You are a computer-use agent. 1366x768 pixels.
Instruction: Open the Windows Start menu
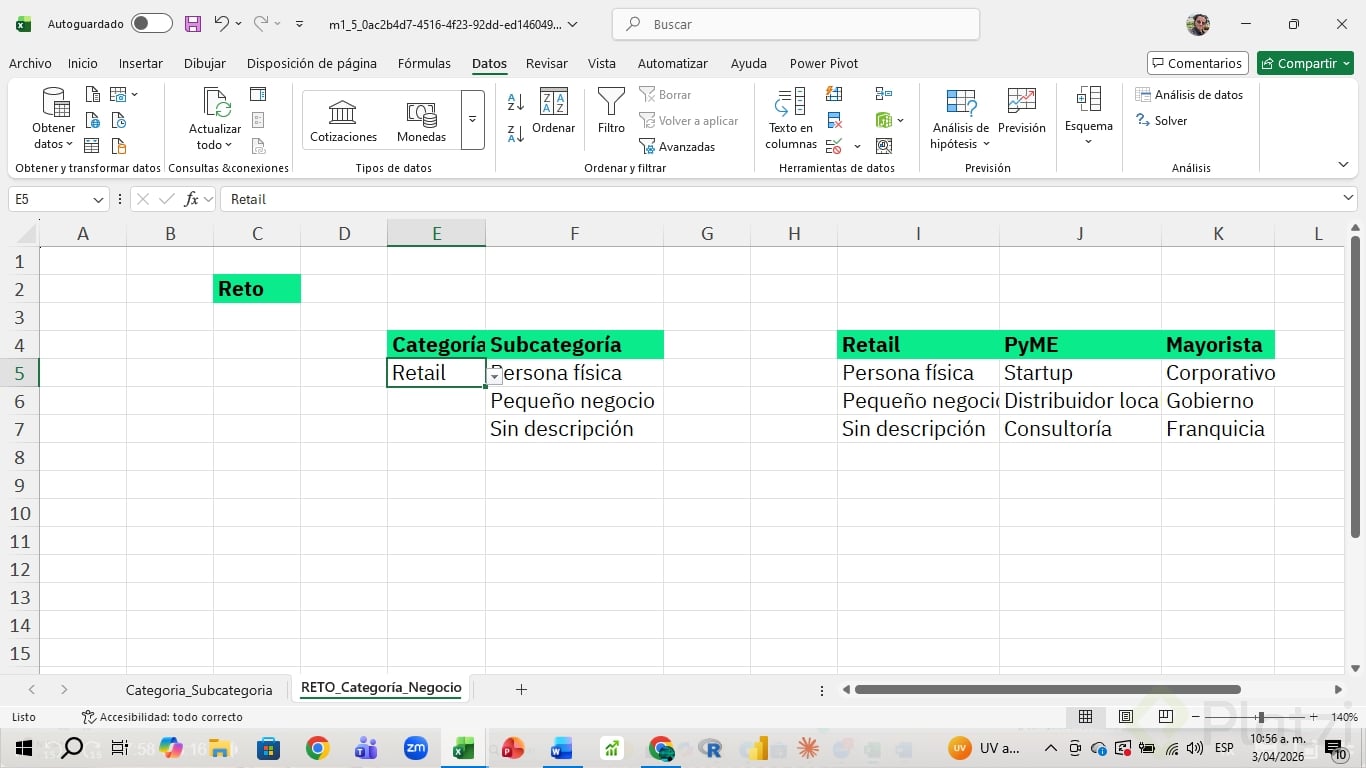point(24,748)
